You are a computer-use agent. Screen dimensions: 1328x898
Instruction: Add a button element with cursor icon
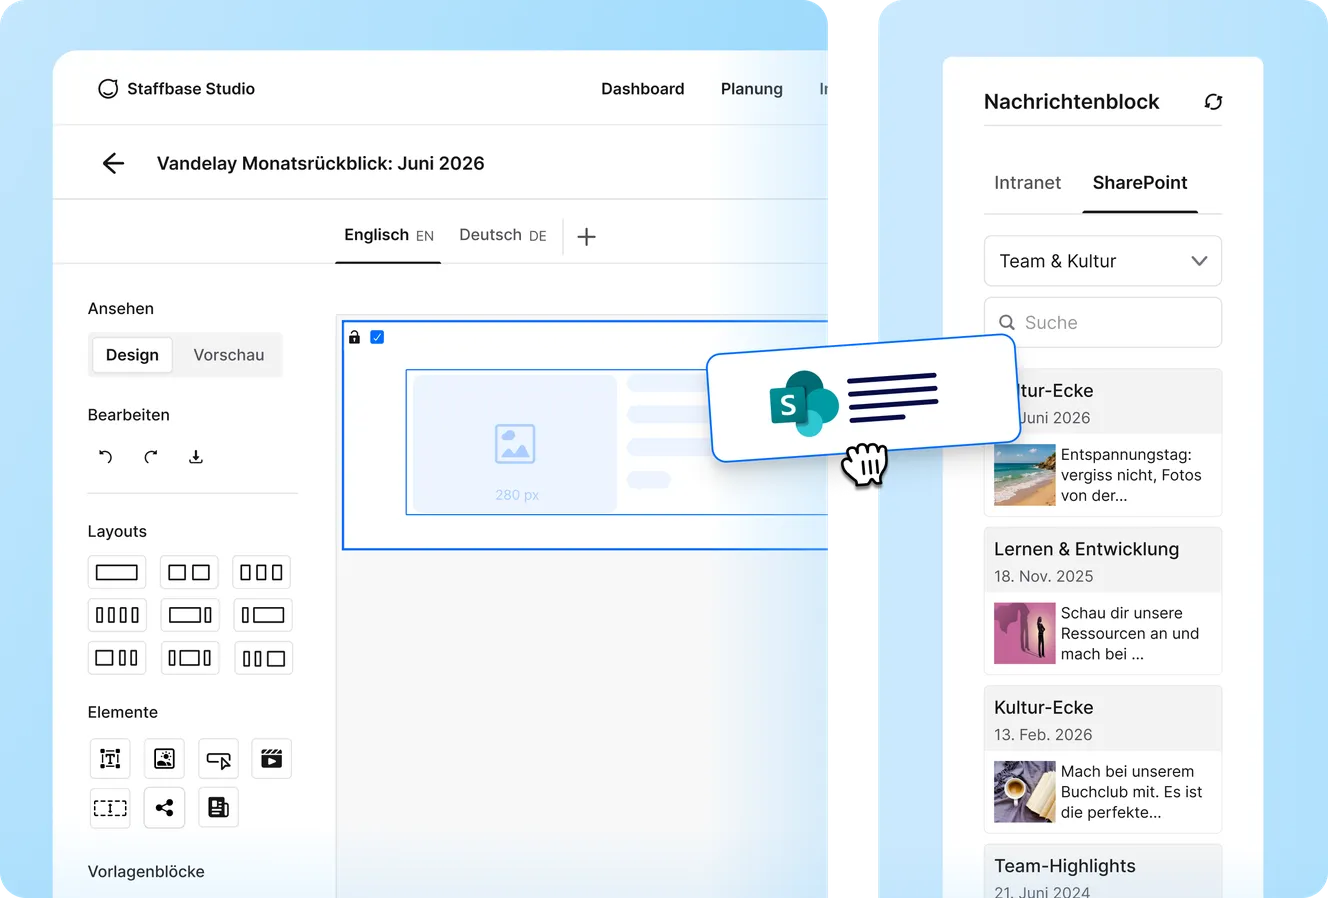pos(218,759)
